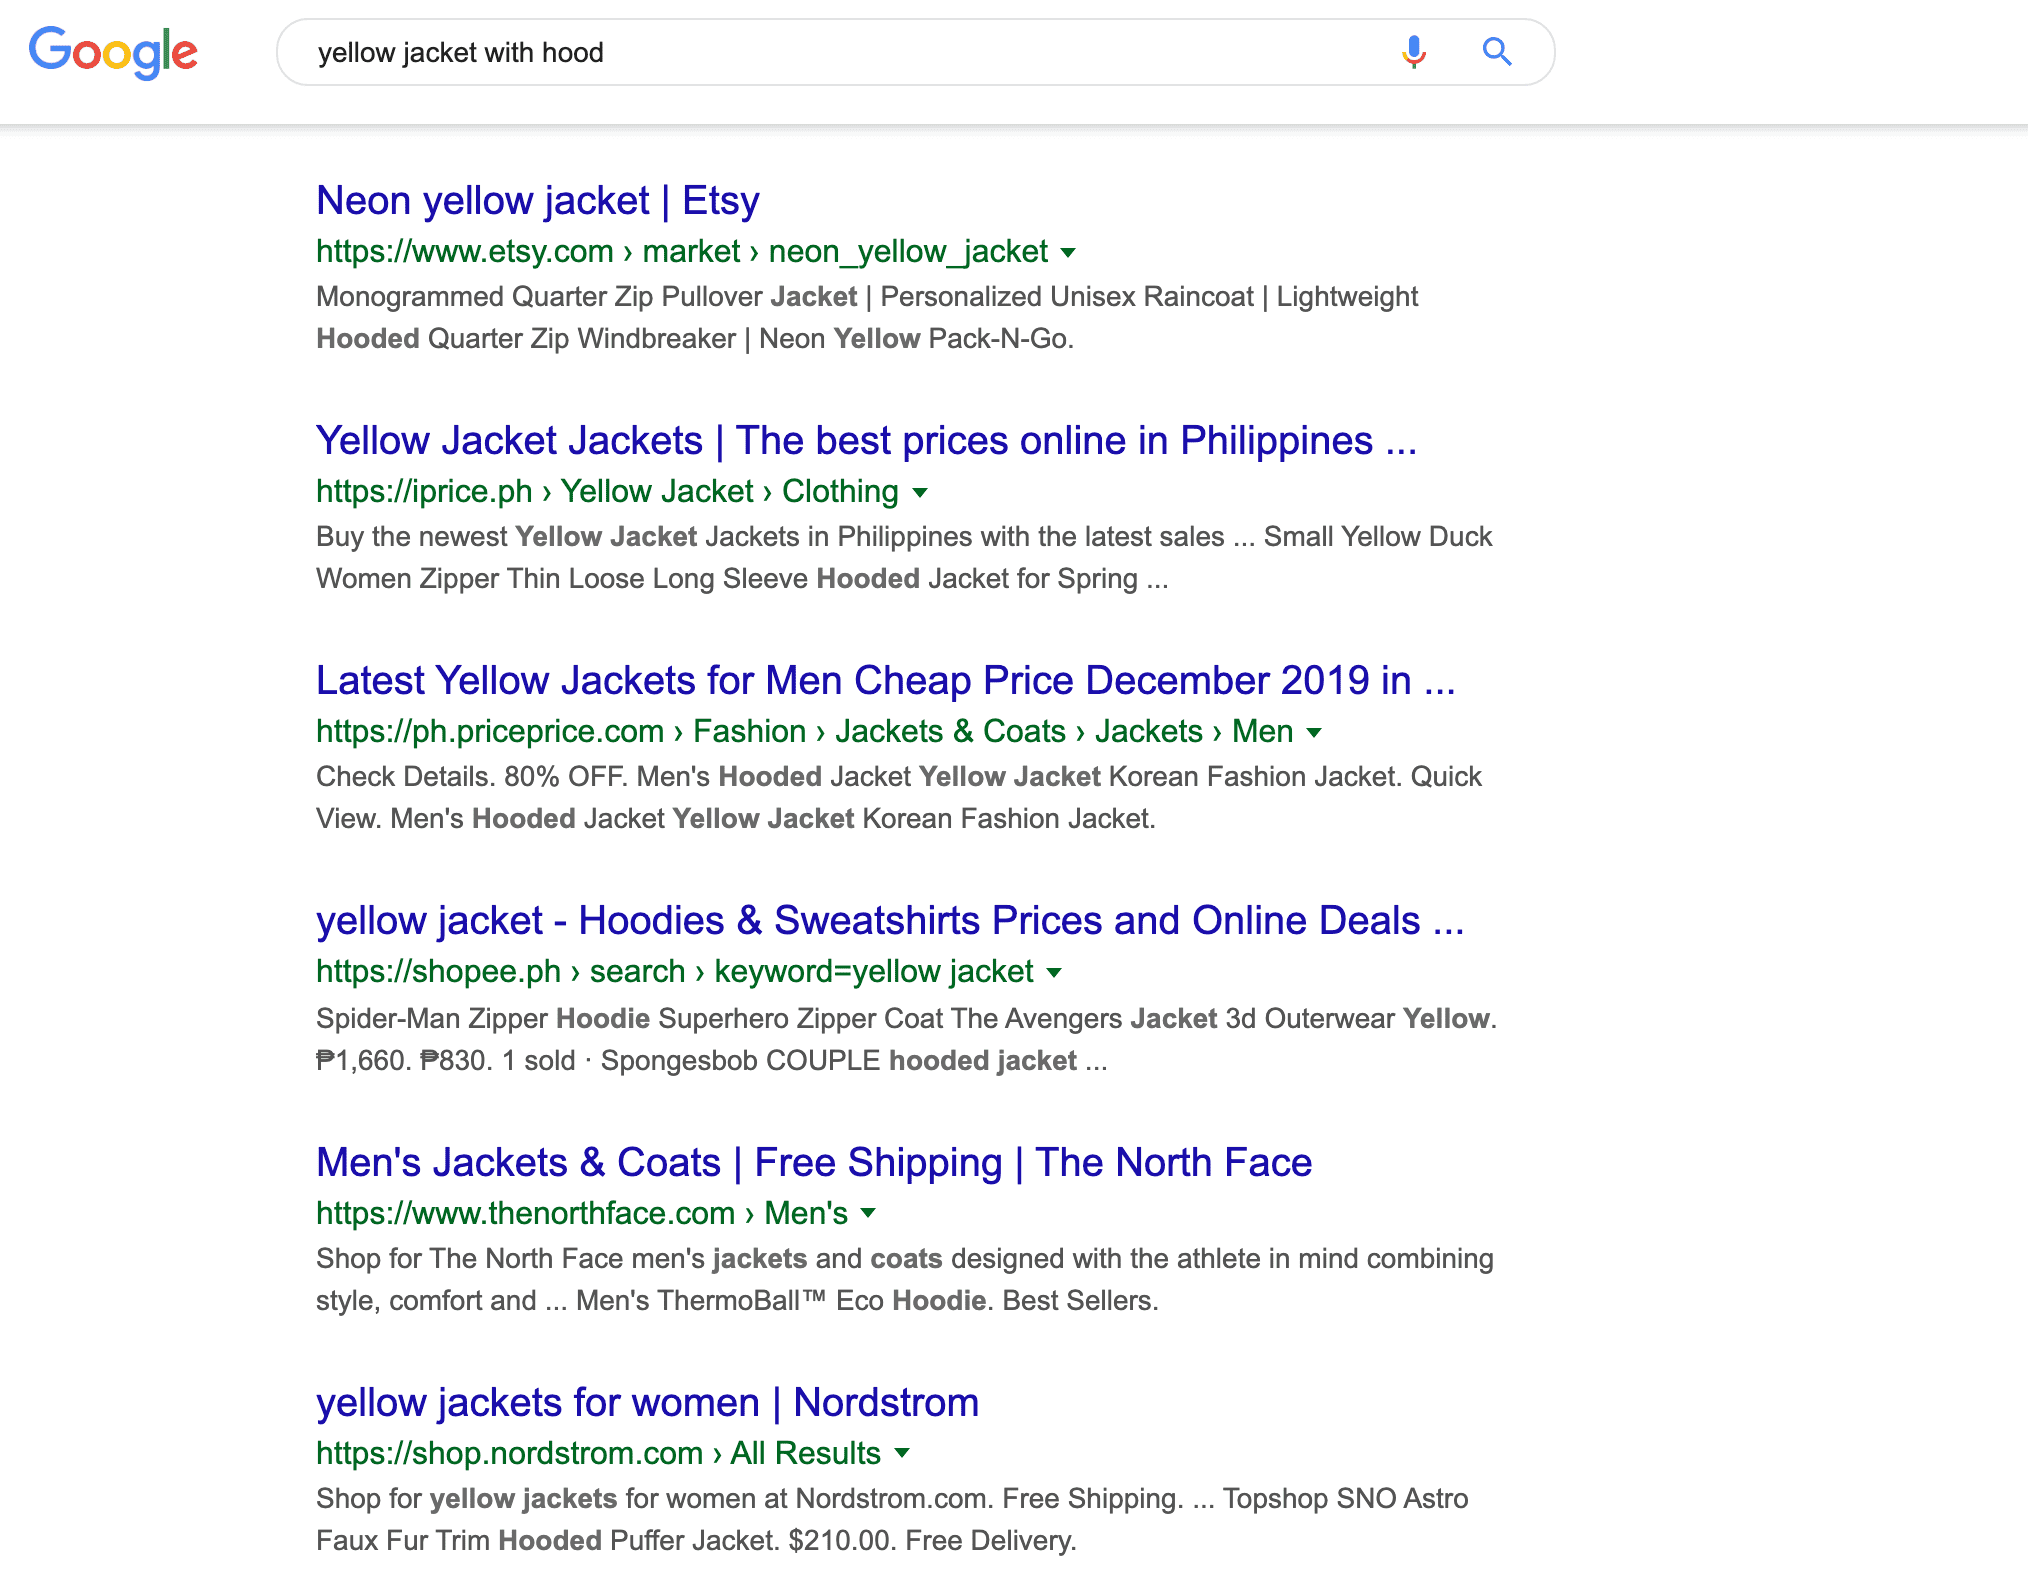Click the voice search microphone icon
Screen dimensions: 2028x1586
(1413, 52)
